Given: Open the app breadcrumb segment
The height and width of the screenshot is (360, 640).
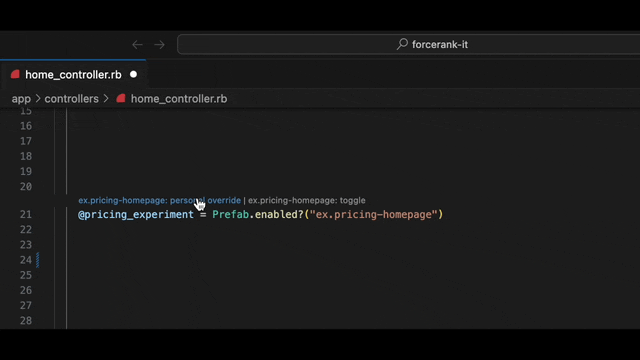Looking at the screenshot, I should click(x=21, y=99).
